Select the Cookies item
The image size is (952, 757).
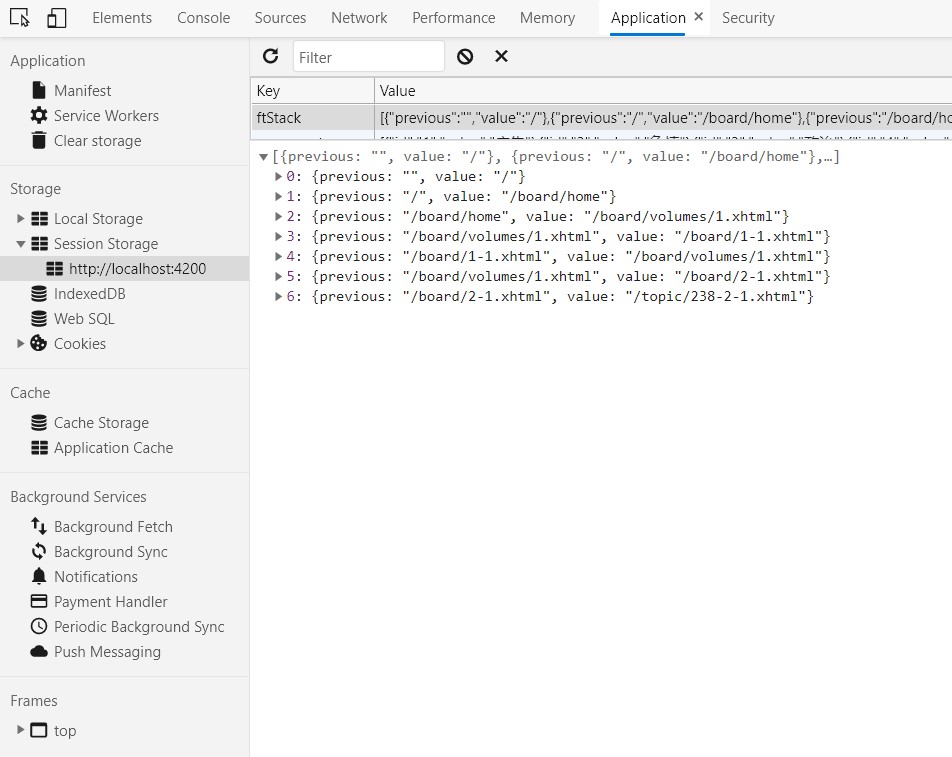pos(80,344)
